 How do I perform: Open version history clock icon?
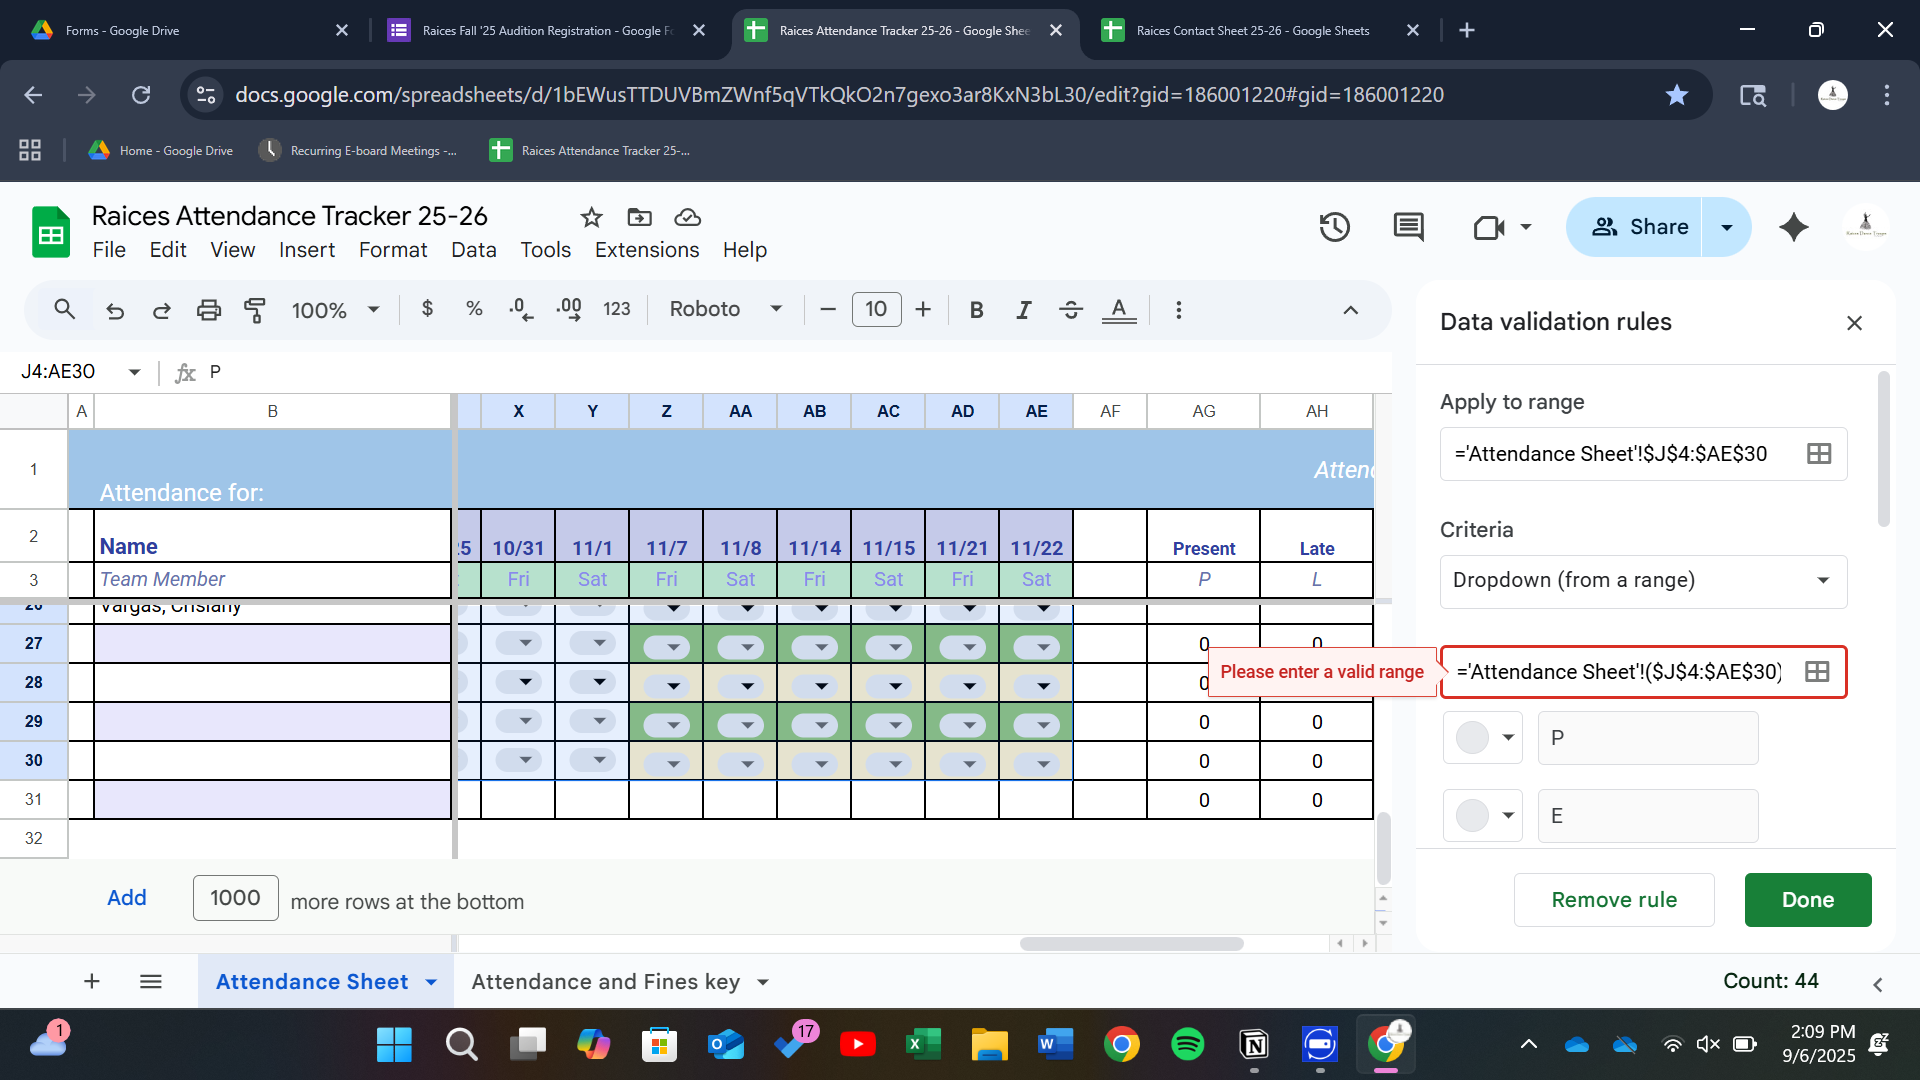click(1334, 227)
